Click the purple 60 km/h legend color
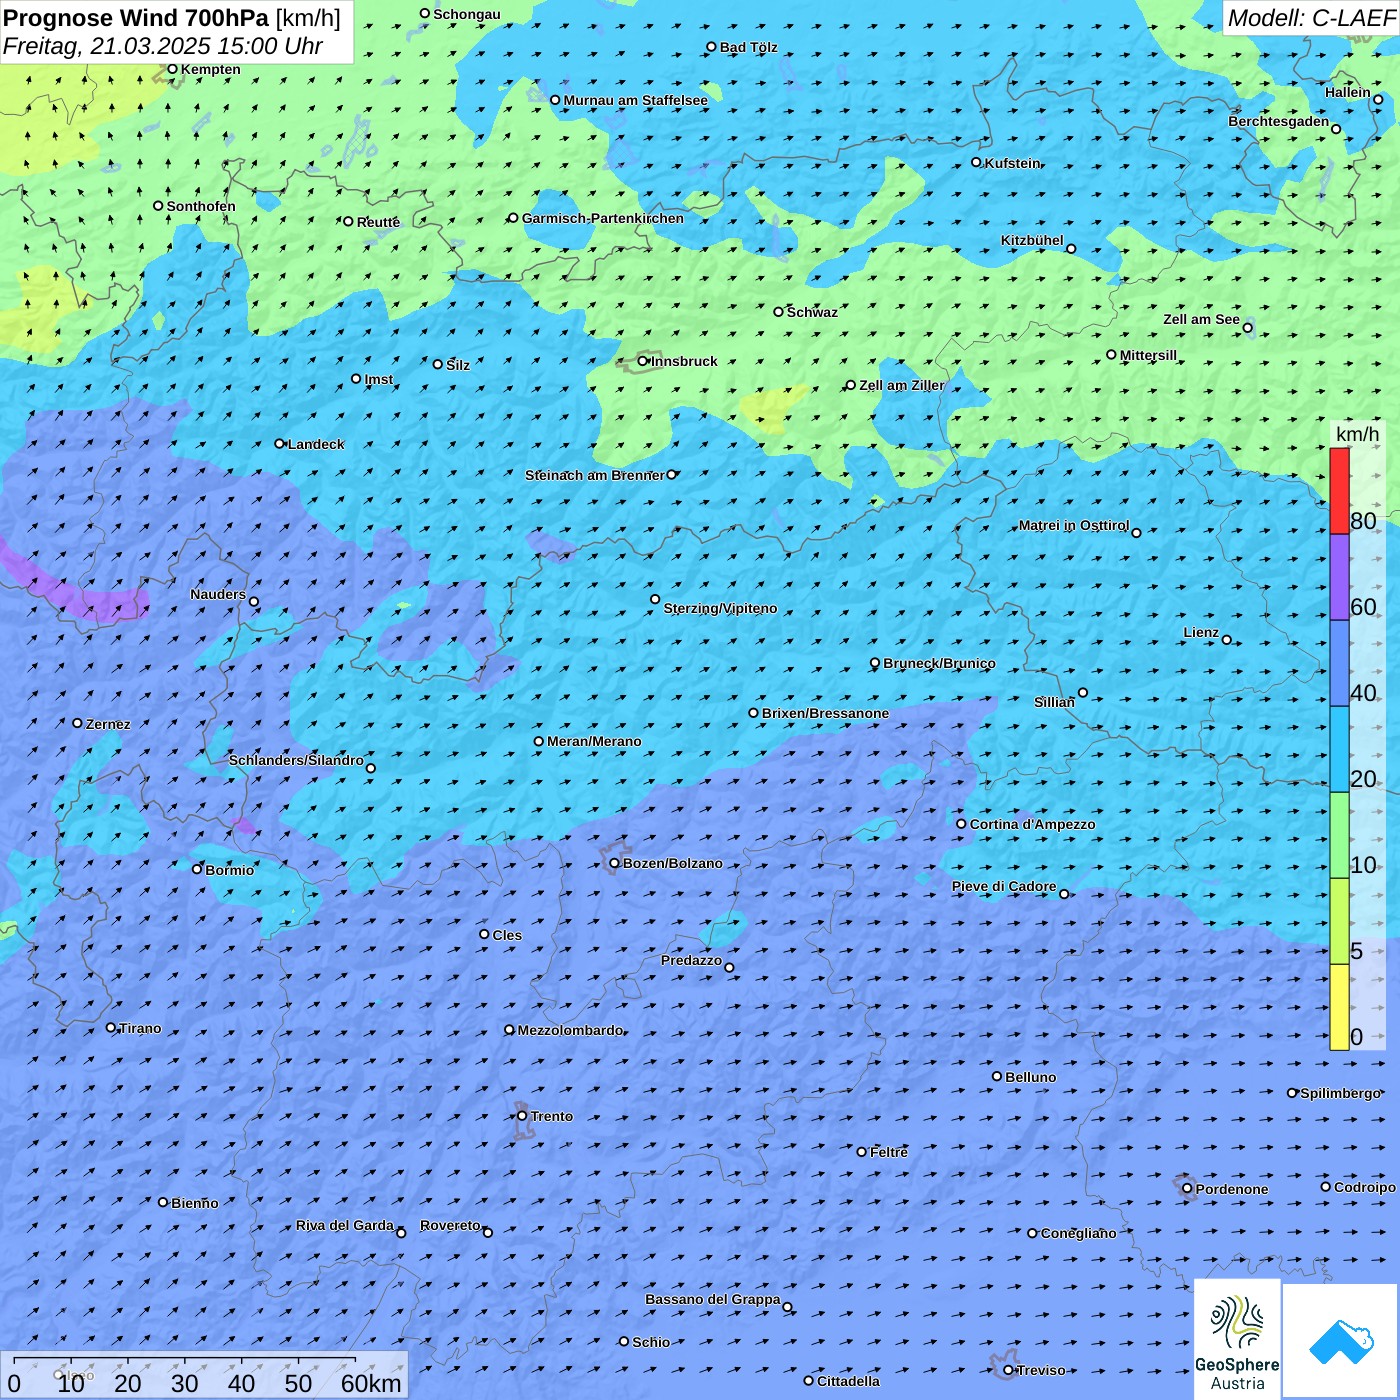This screenshot has height=1400, width=1400. 1339,577
